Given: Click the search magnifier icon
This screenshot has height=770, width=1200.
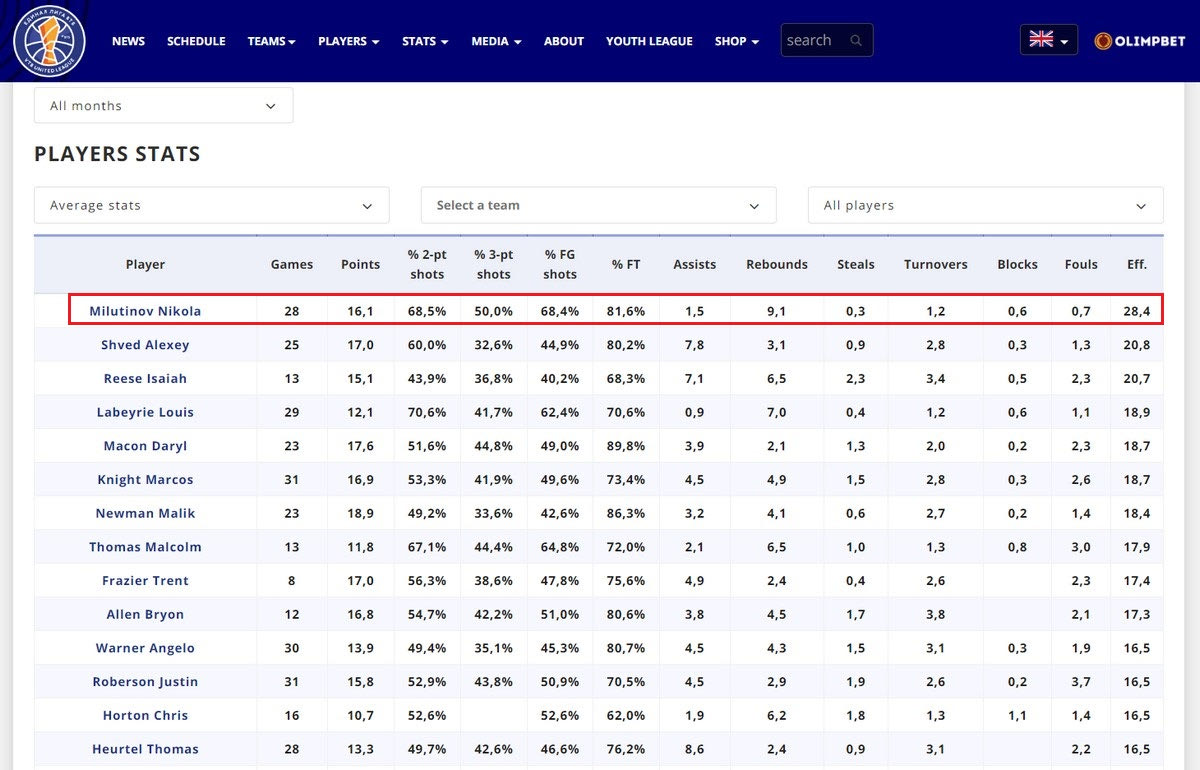Looking at the screenshot, I should (856, 41).
